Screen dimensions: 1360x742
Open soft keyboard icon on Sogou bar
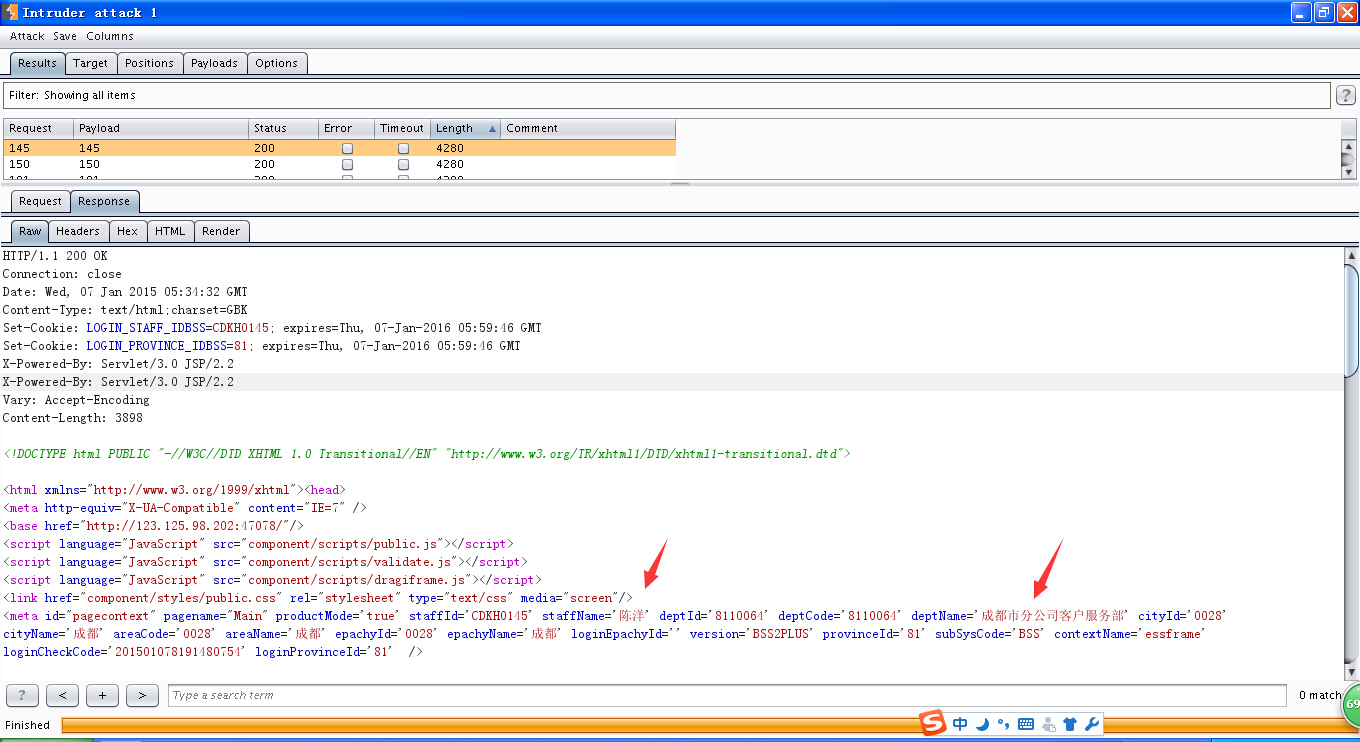(1026, 724)
